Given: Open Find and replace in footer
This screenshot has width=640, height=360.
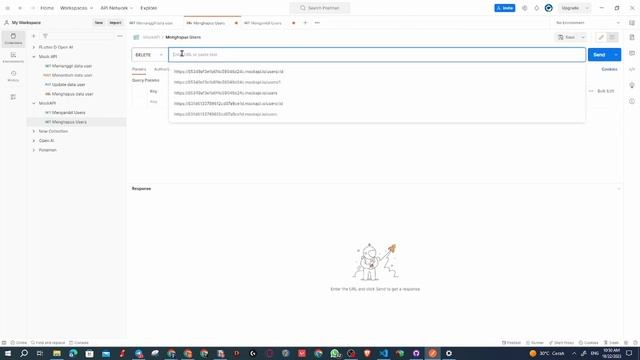Looking at the screenshot, I should click(48, 343).
